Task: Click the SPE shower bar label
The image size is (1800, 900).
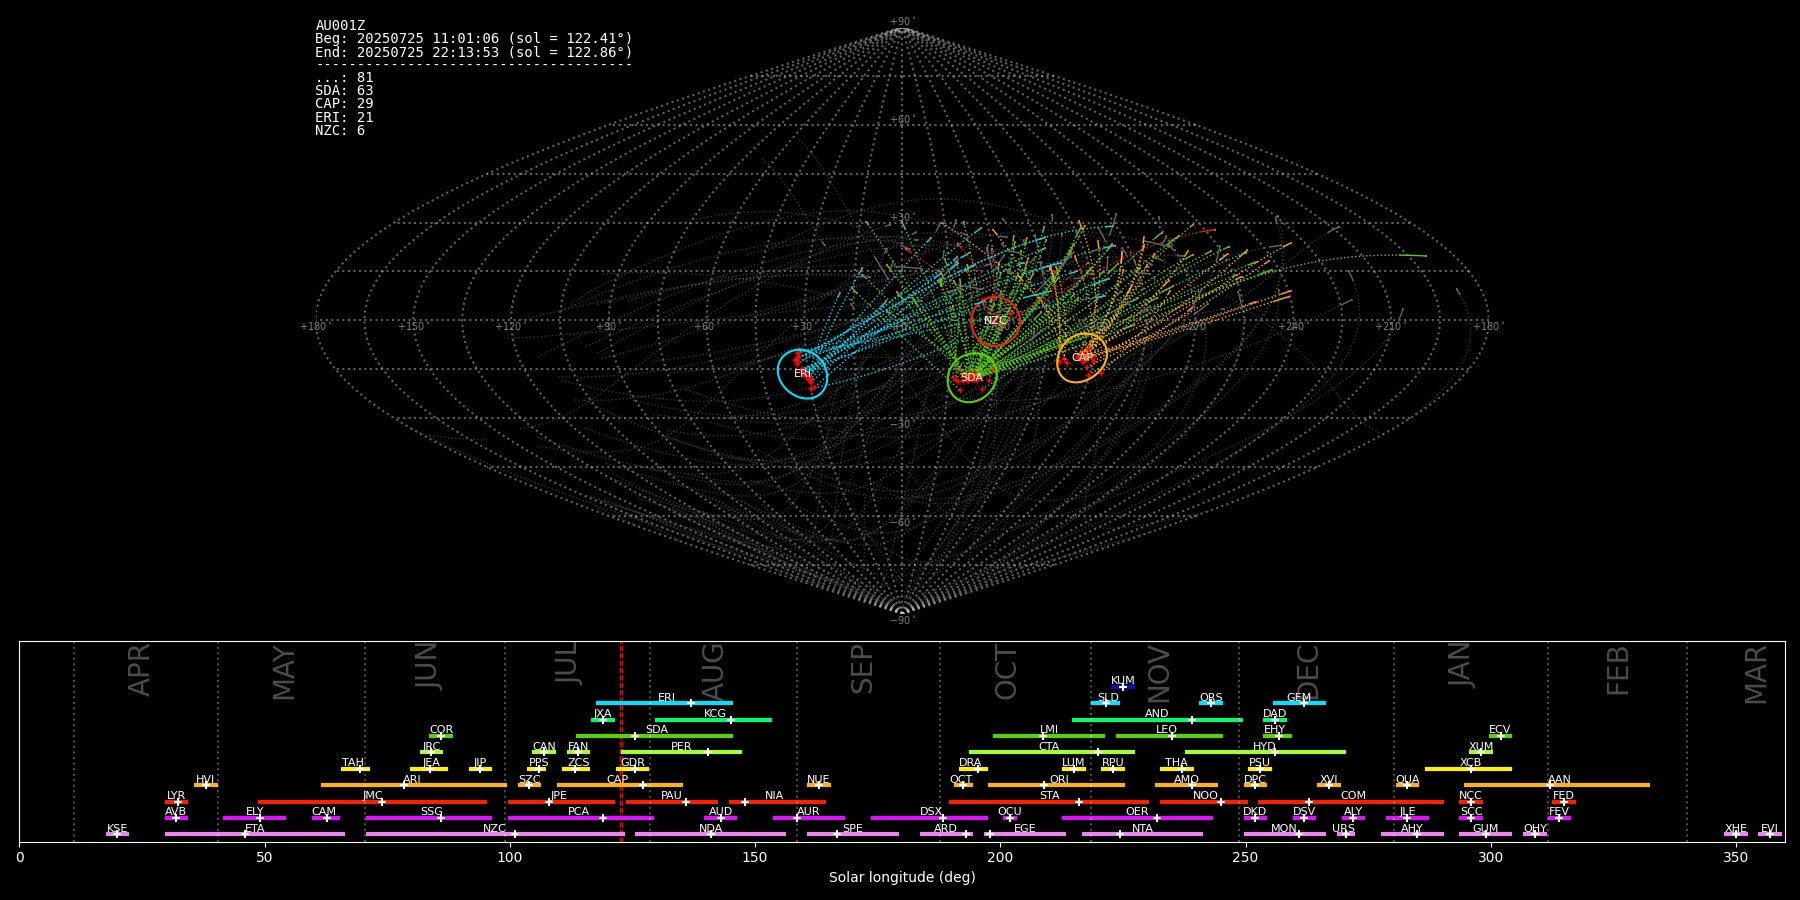Action: (853, 829)
